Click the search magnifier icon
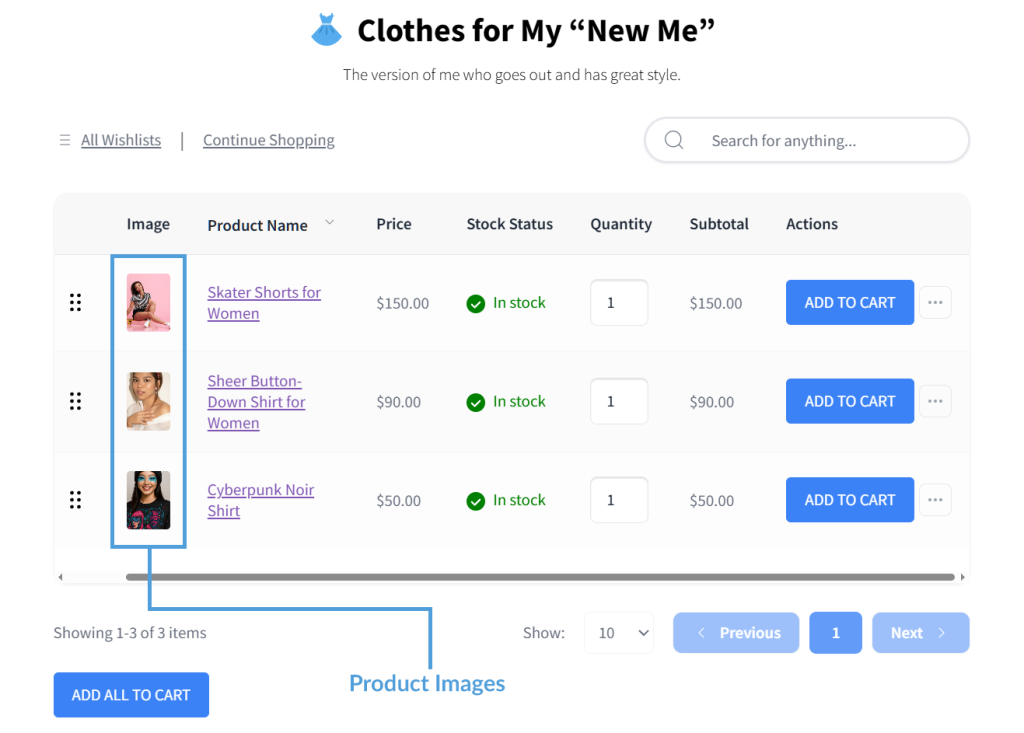Screen dimensions: 1024x733 (673, 140)
